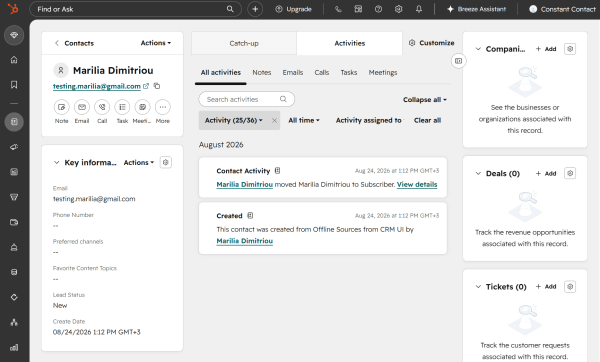
Task: Switch to the Activities tab
Action: click(x=350, y=43)
